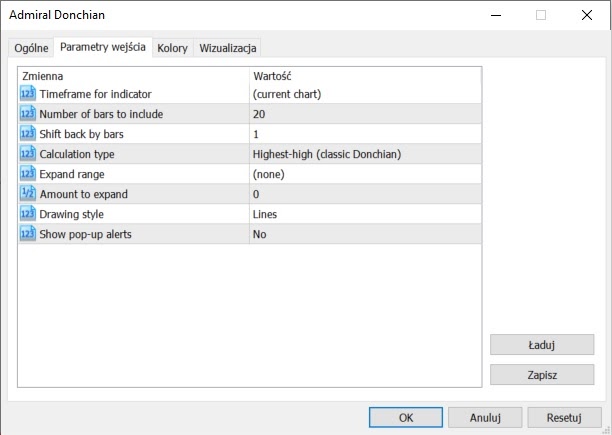Image resolution: width=612 pixels, height=435 pixels.
Task: Select the Parametry wejścia tab
Action: pos(103,47)
